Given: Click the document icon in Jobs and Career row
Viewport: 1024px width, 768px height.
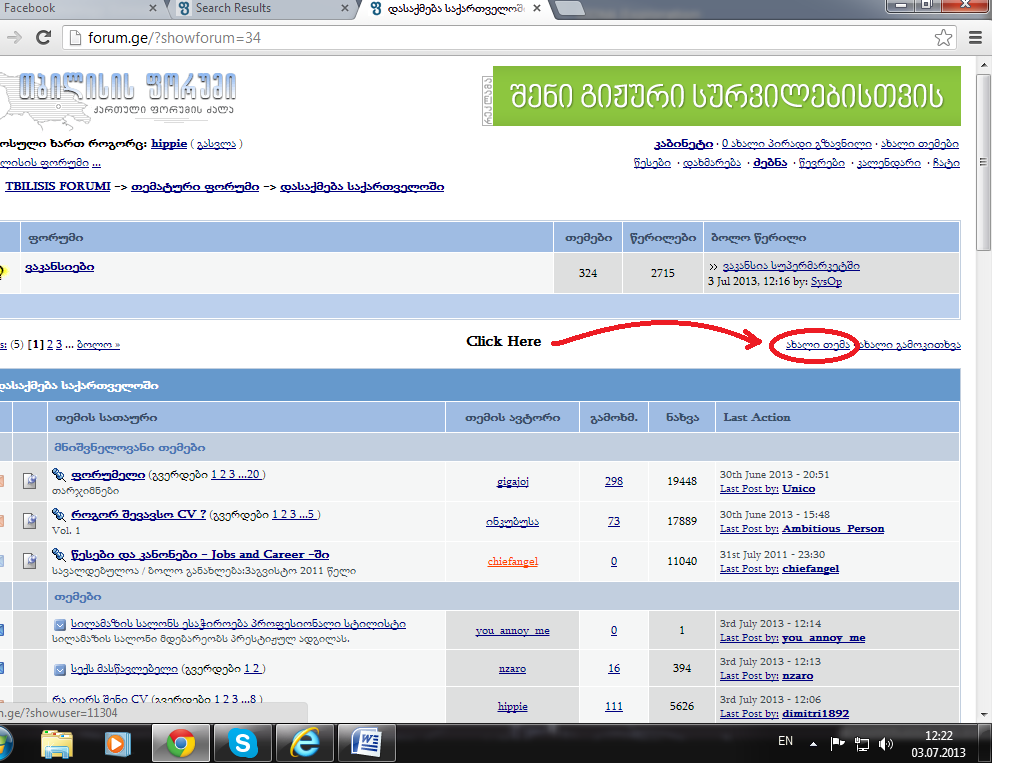Looking at the screenshot, I should click(30, 561).
